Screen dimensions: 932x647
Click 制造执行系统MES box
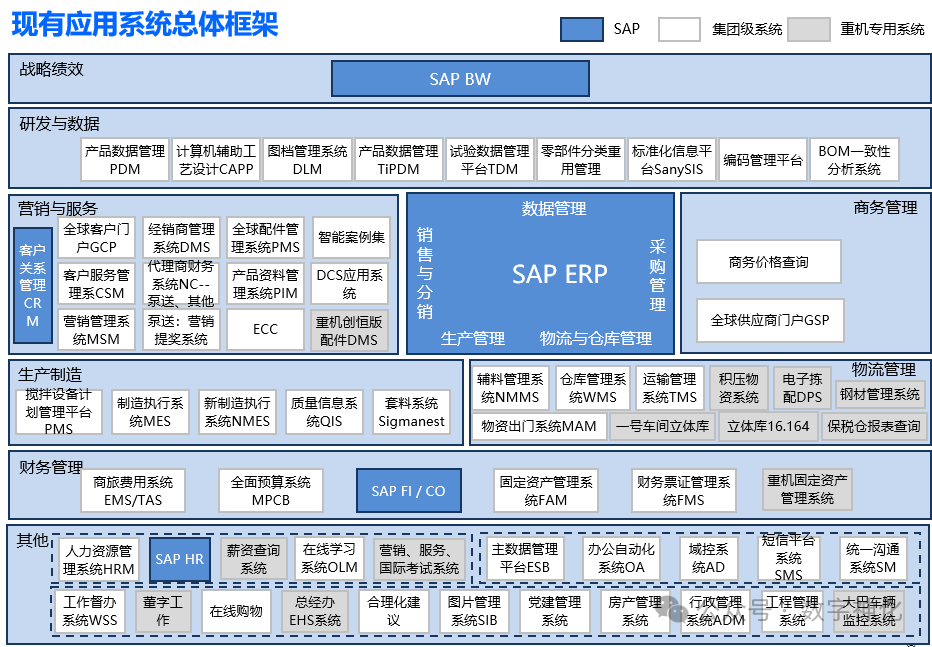click(x=150, y=412)
